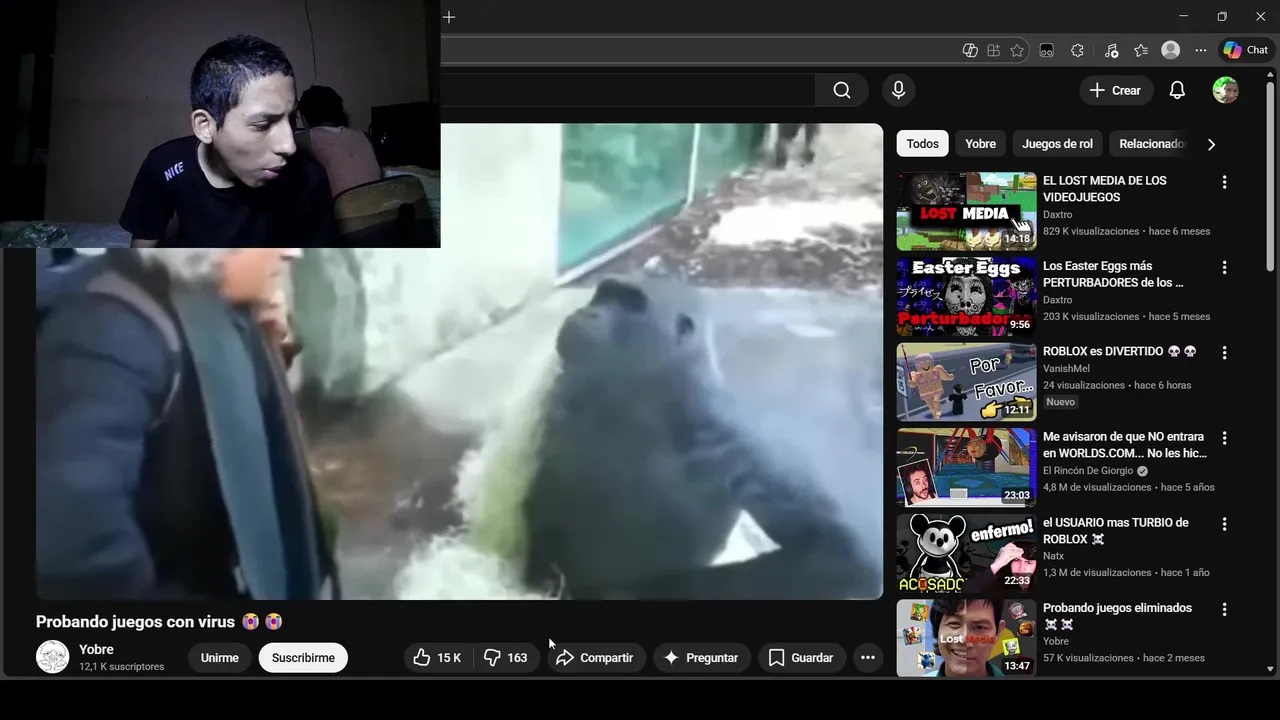Click the main video player

pyautogui.click(x=459, y=361)
